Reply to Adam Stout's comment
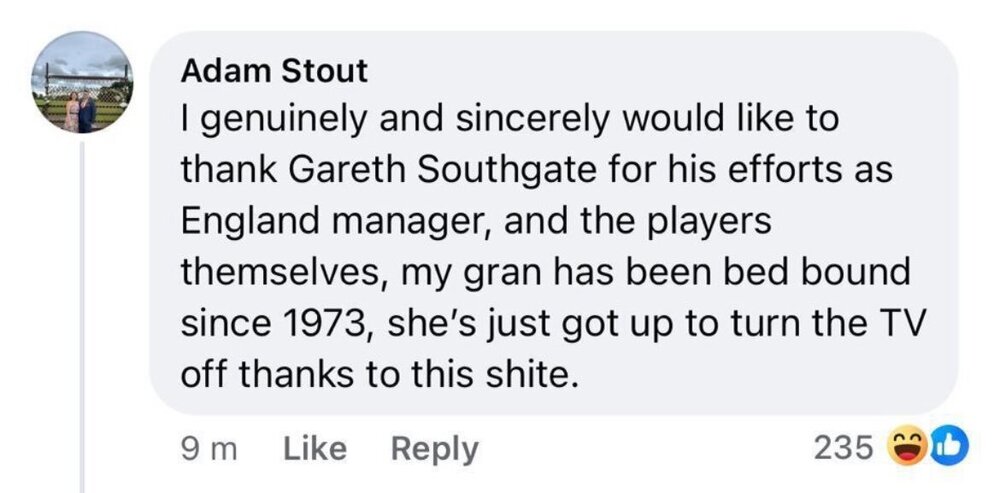The image size is (1000, 493). pos(435,449)
